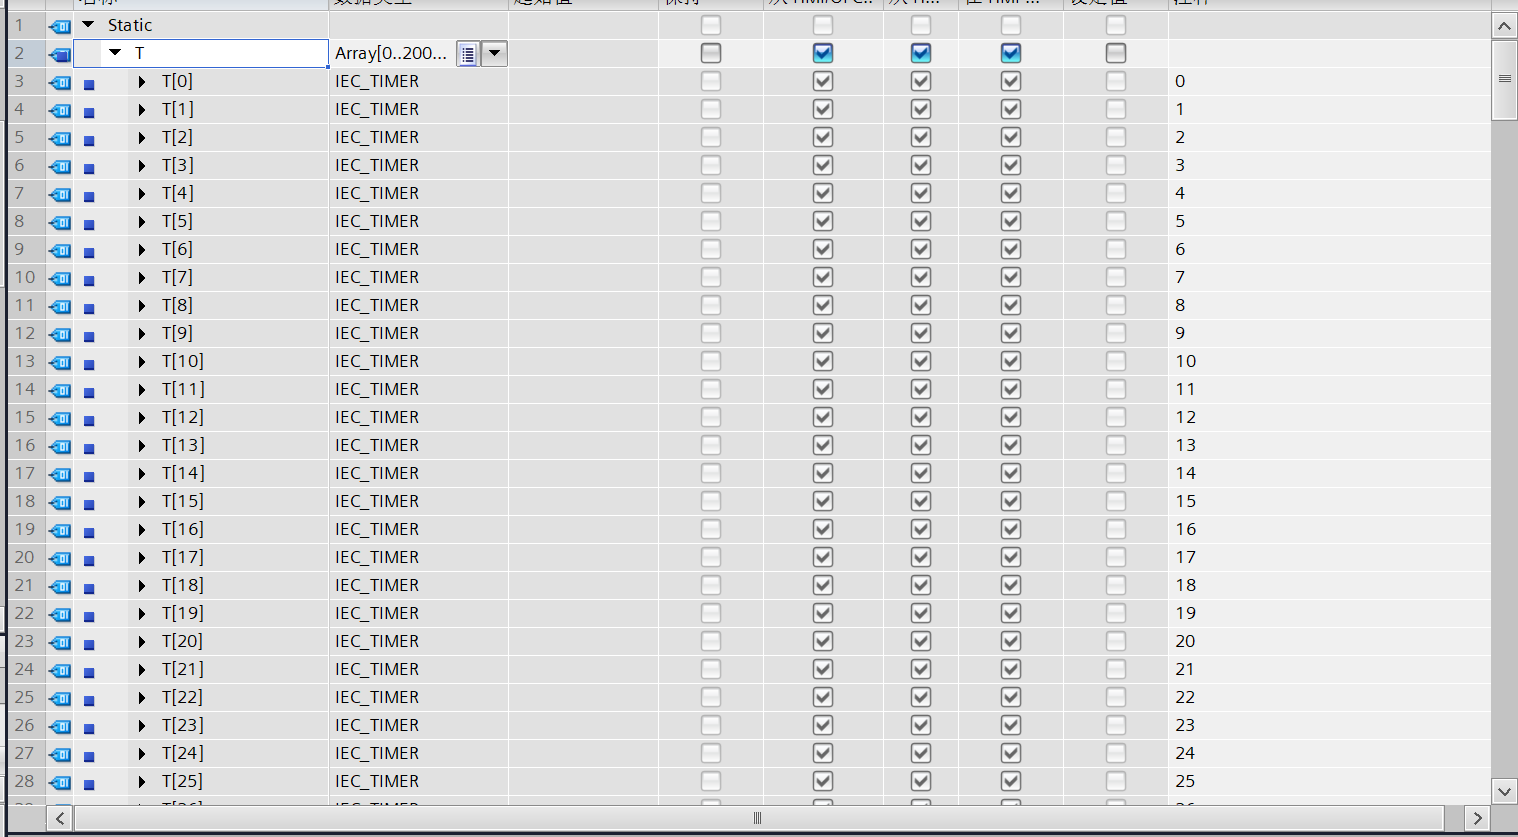Uncheck the first checked checkbox in T row
This screenshot has width=1518, height=837.
point(823,53)
